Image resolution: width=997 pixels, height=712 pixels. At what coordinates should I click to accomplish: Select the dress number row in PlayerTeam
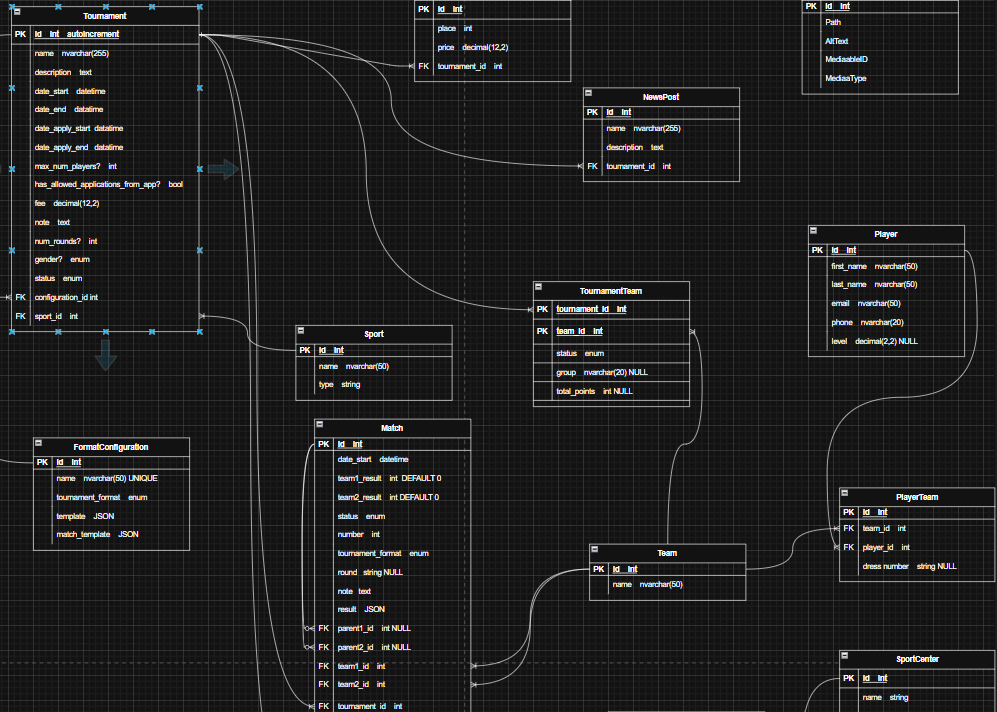point(908,566)
